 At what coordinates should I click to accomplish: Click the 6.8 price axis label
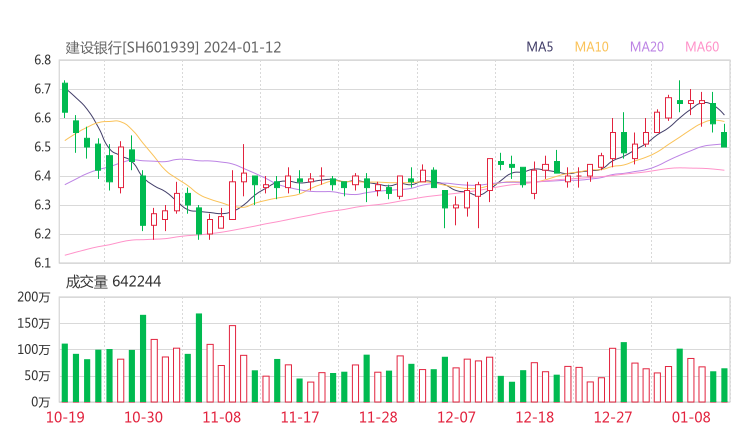[x=42, y=60]
